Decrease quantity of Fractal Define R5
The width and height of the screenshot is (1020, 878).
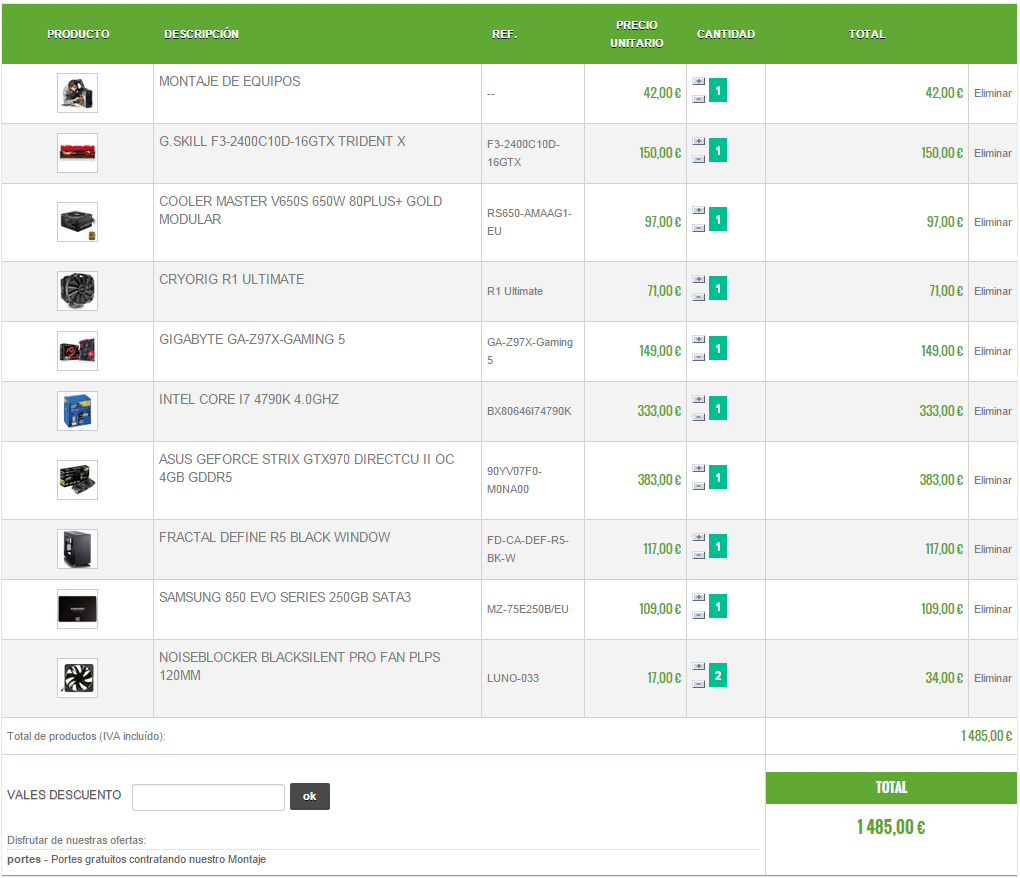699,555
